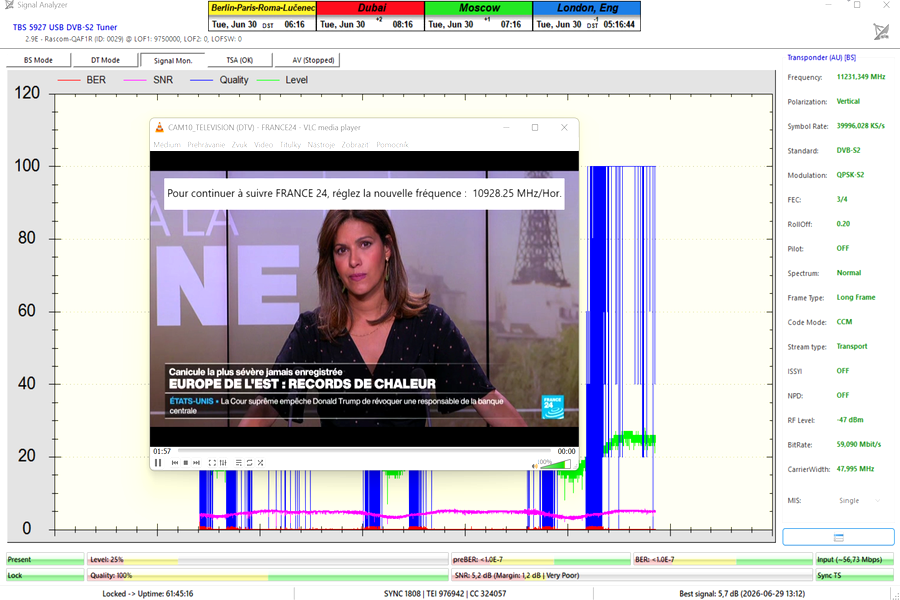Mute VLC audio via speaker icon
This screenshot has height=600, width=900.
point(535,466)
